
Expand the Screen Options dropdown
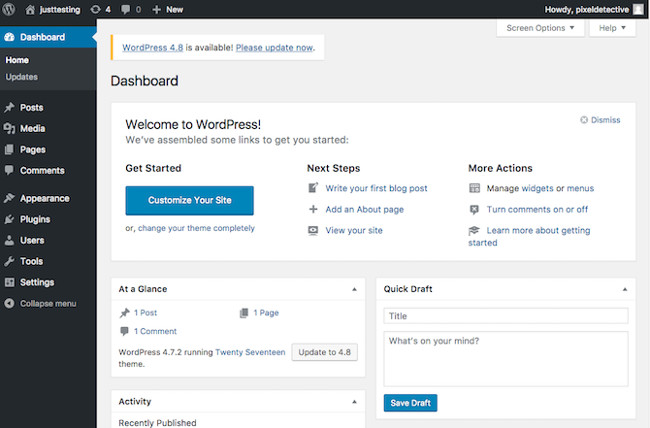coord(540,28)
